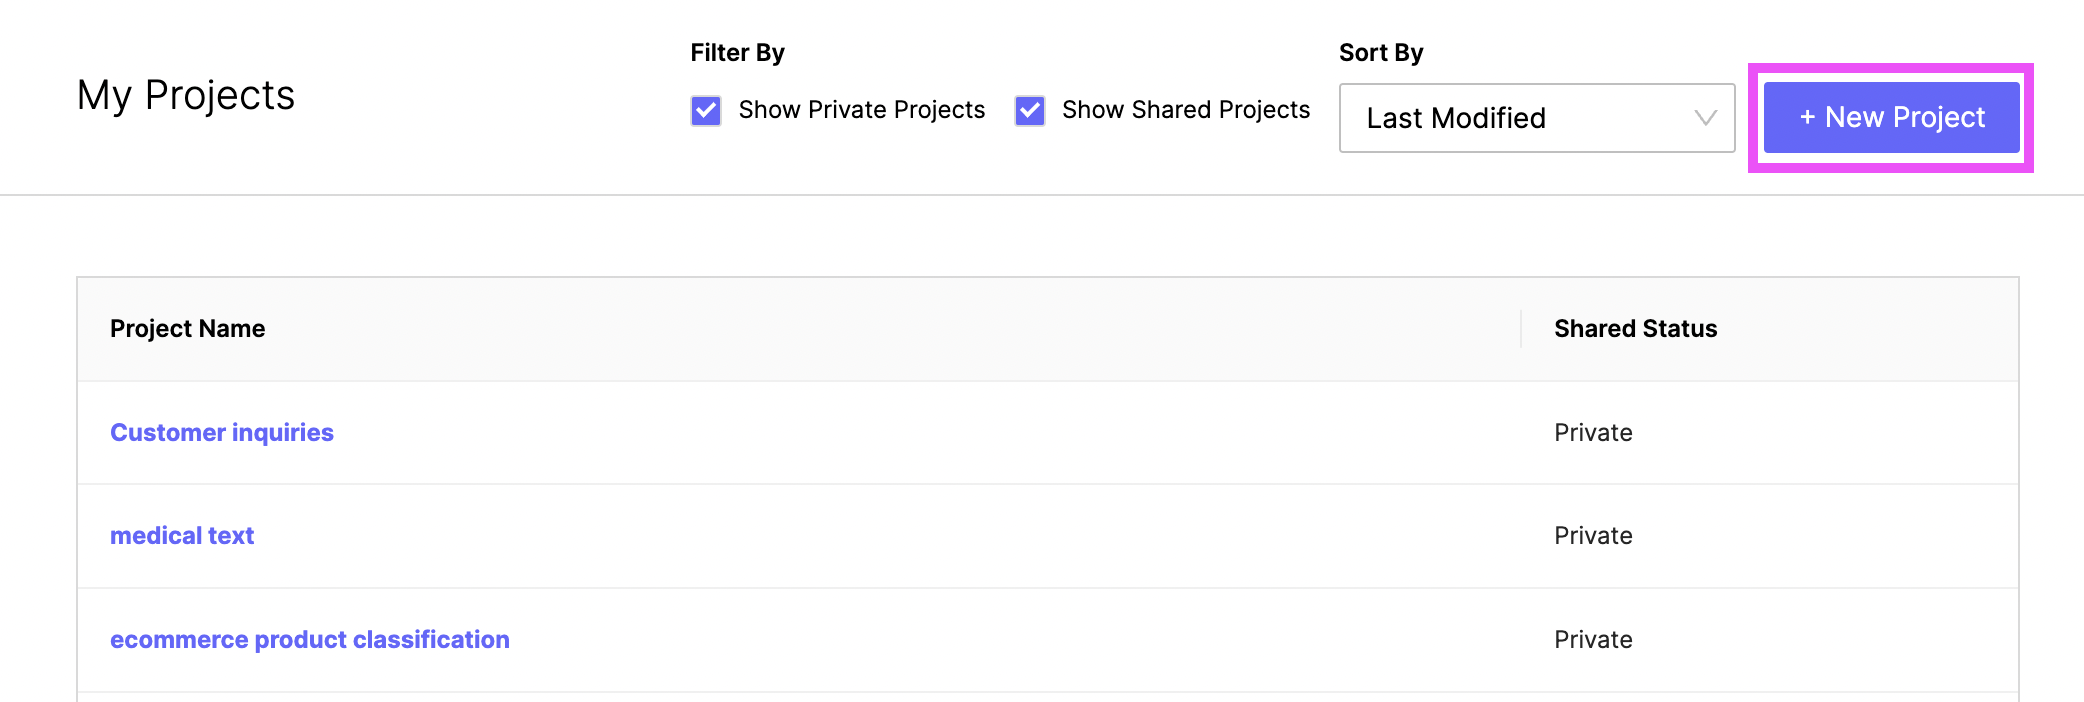Screen dimensions: 2084x702
Task: Click the Shared Status column header
Action: (1635, 329)
